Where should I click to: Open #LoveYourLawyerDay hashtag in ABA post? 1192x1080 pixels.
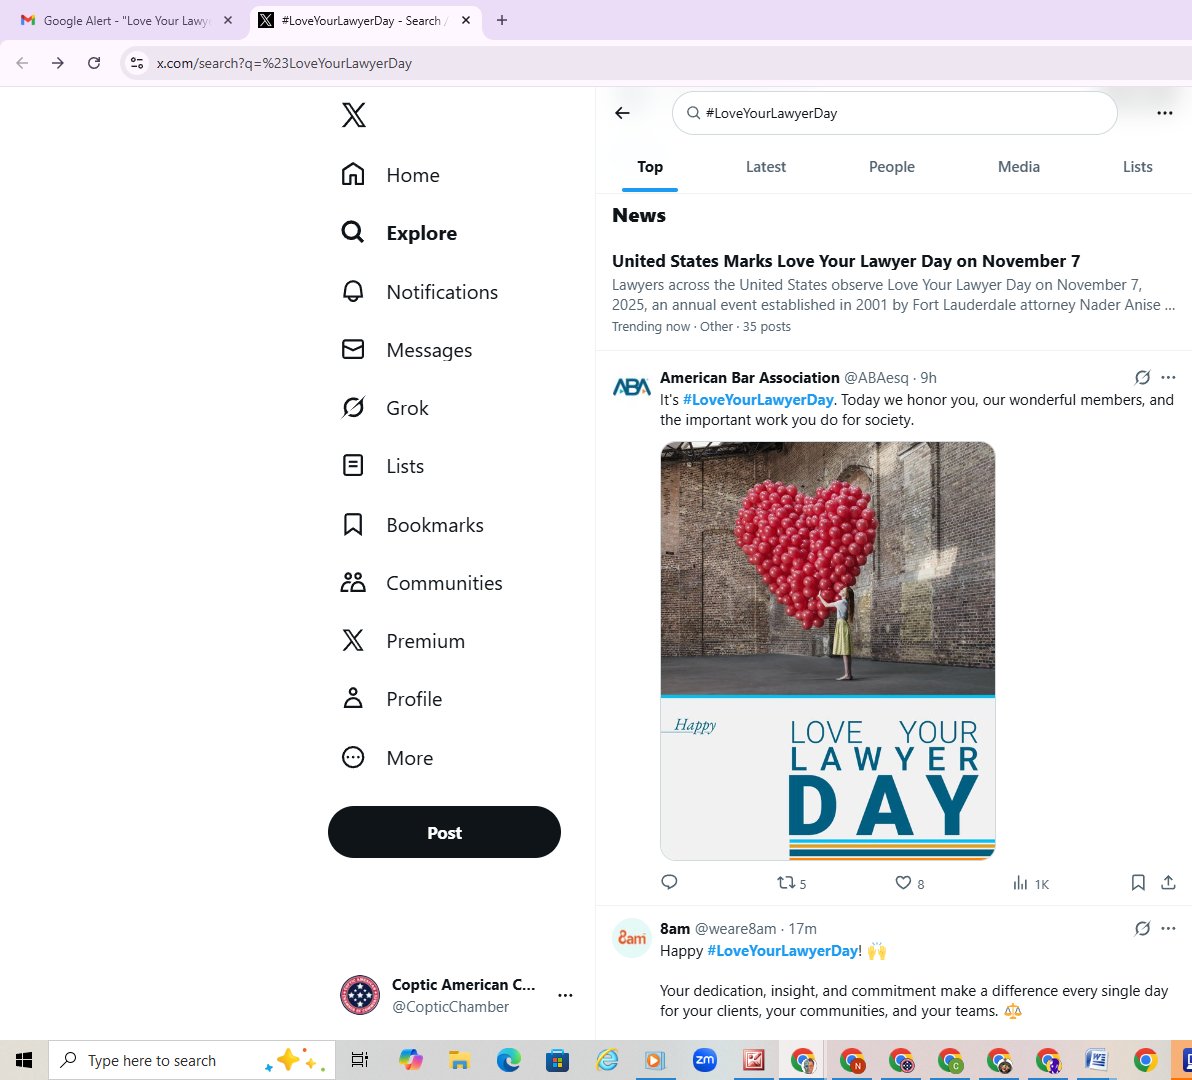pyautogui.click(x=758, y=400)
